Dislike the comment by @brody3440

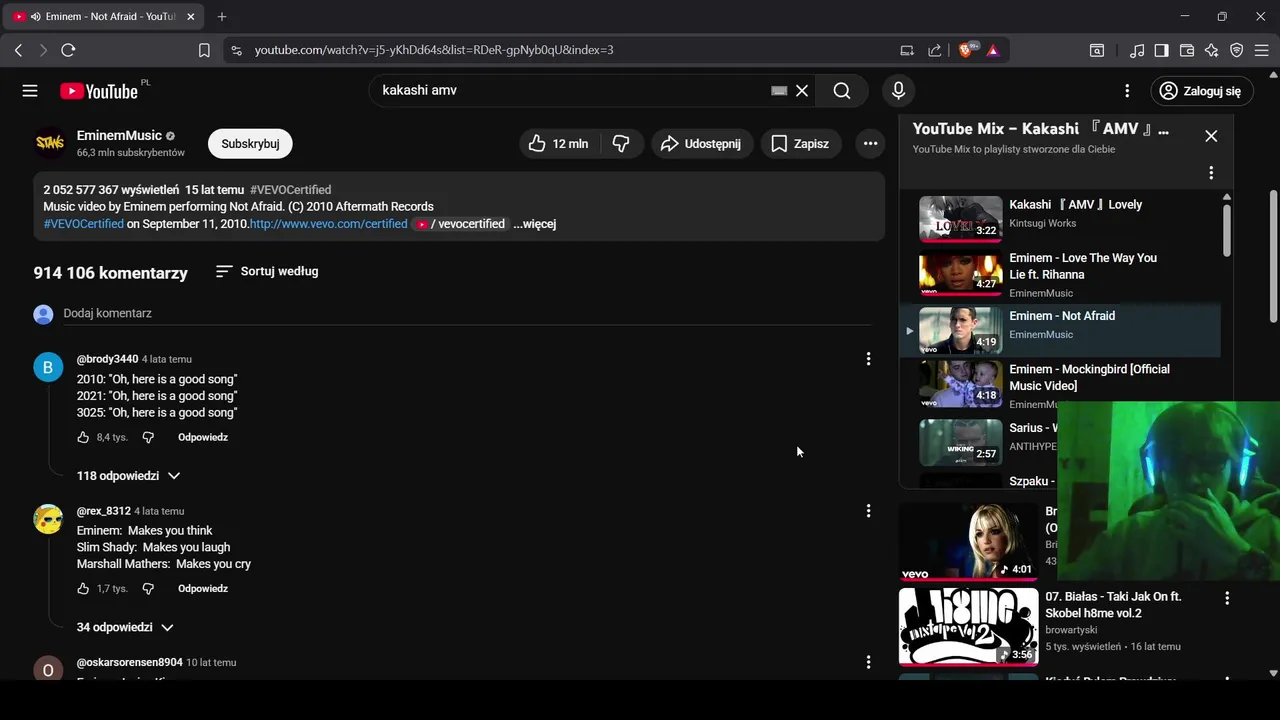[148, 437]
